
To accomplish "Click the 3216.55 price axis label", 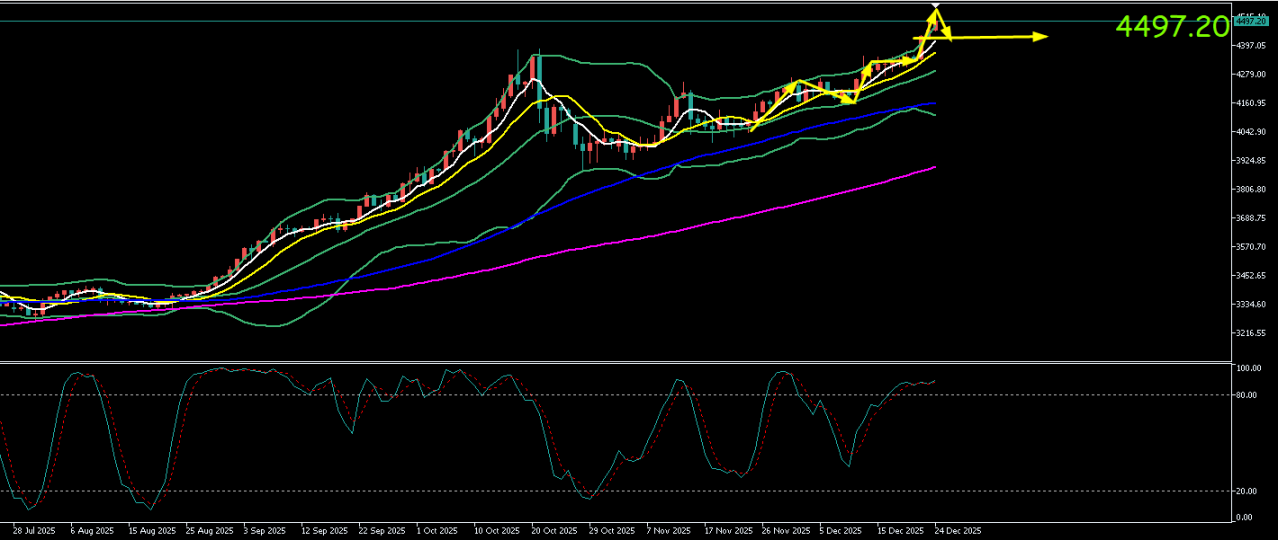I will [1249, 333].
